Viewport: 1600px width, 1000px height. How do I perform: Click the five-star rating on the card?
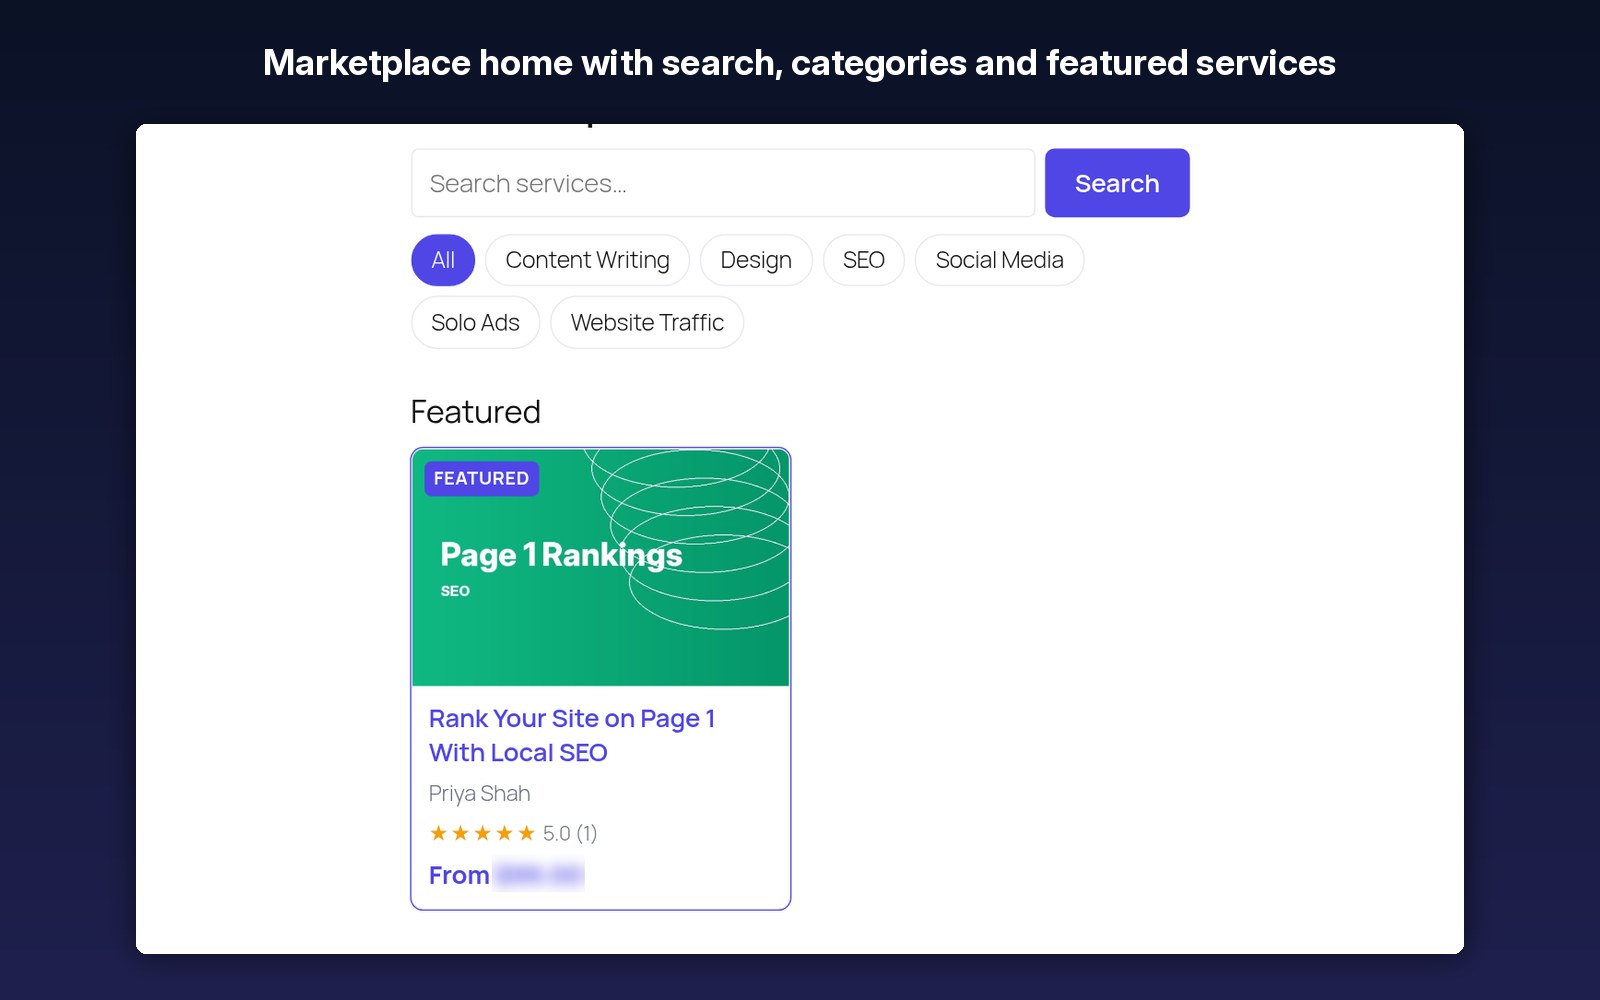[482, 833]
